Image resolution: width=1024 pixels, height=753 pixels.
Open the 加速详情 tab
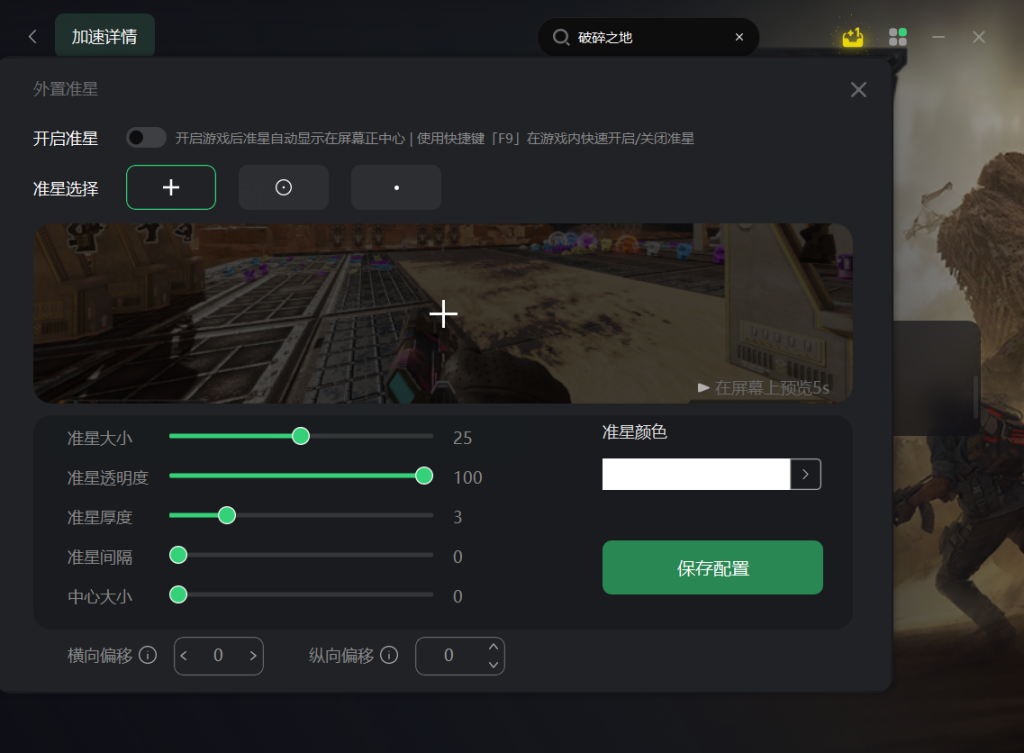click(x=104, y=36)
